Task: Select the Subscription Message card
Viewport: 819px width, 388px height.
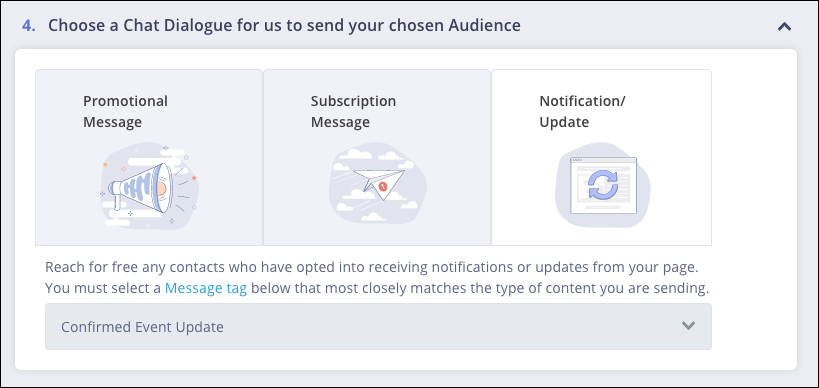Action: point(377,157)
